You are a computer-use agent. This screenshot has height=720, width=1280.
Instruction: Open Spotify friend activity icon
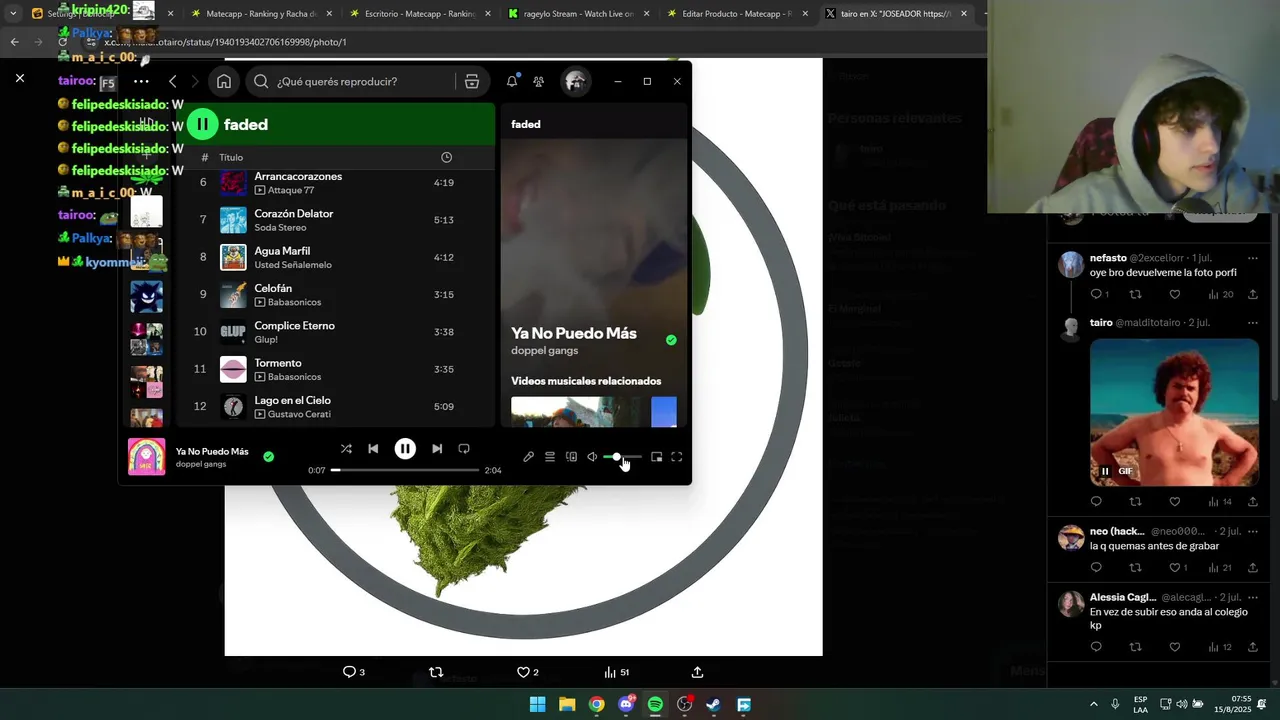pos(539,81)
